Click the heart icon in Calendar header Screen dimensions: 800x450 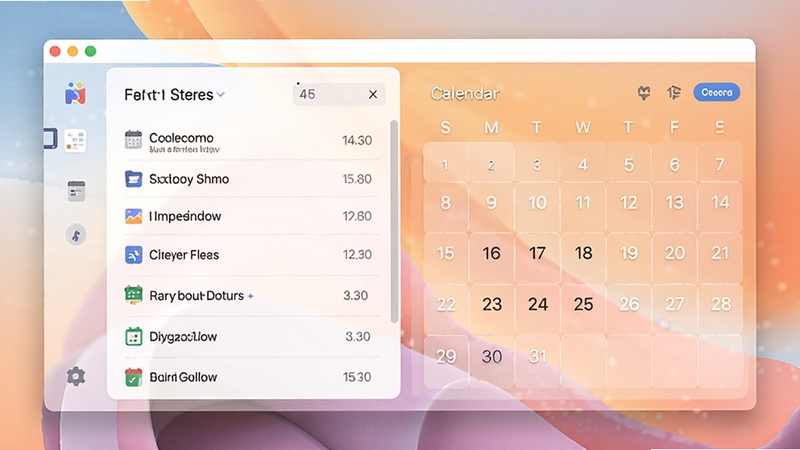pos(644,93)
